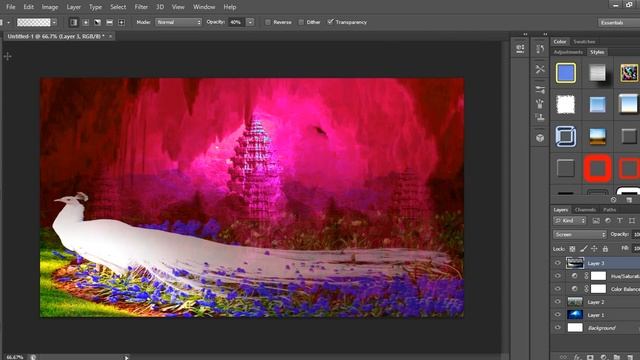Click the gradient preview swatch
This screenshot has width=640, height=360.
[33, 22]
